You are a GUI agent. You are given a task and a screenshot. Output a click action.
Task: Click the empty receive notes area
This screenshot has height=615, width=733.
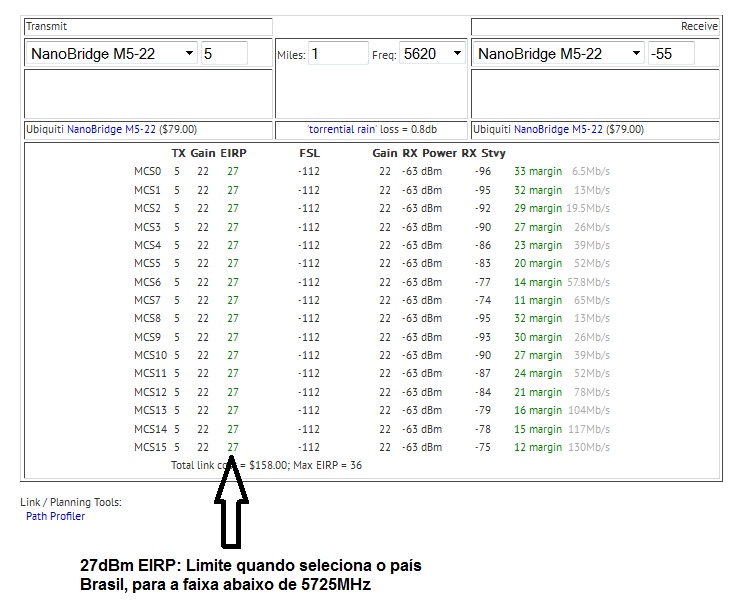pyautogui.click(x=595, y=94)
